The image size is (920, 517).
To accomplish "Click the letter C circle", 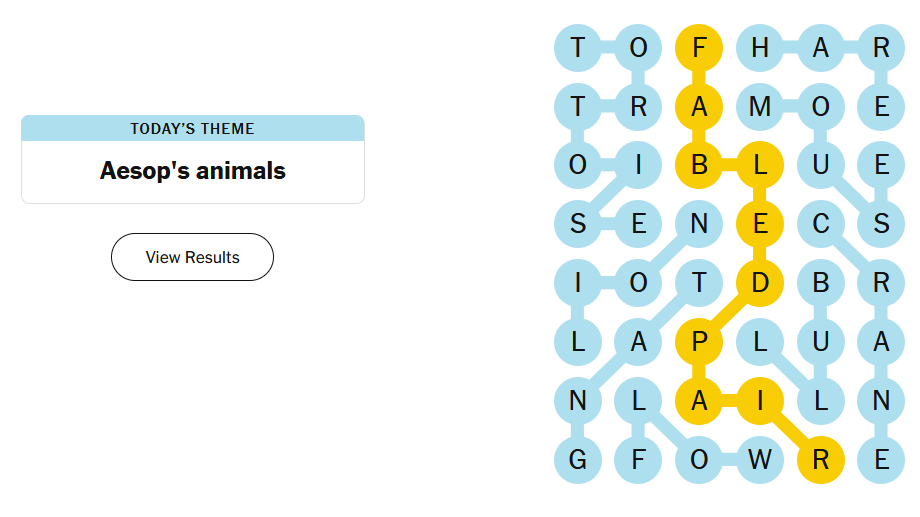I will 821,224.
